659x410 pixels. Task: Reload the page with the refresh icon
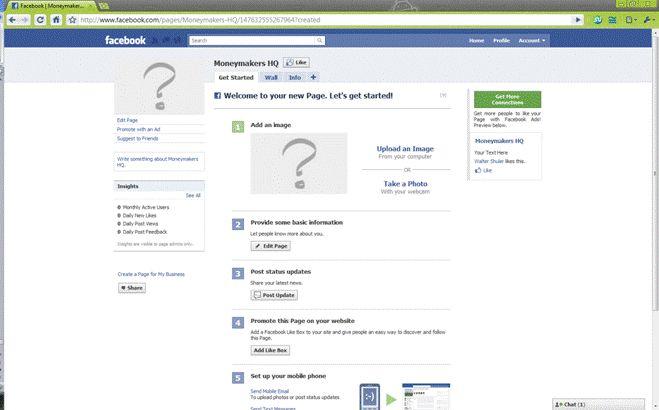click(x=40, y=19)
